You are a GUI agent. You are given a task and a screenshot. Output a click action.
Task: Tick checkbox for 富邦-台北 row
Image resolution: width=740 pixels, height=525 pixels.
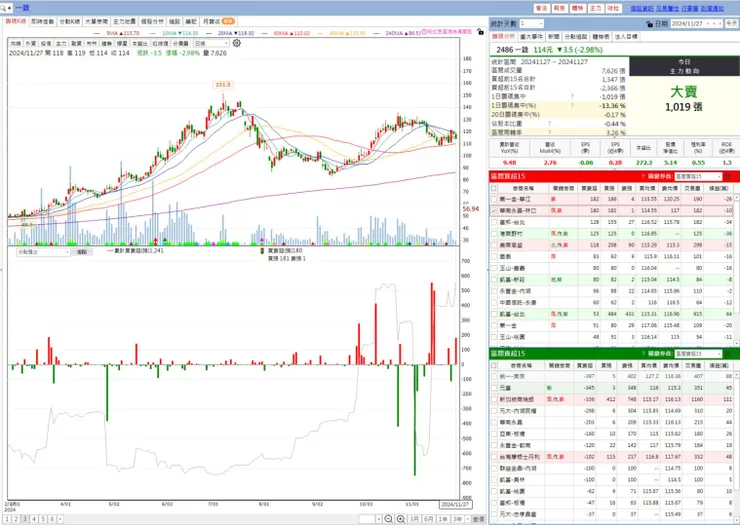pos(494,222)
